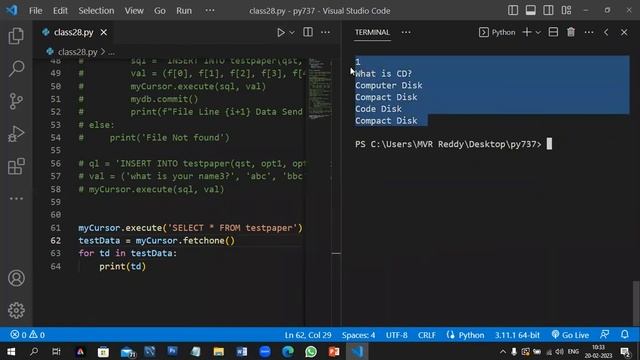
Task: Open Windows taskbar search
Action: (34, 351)
